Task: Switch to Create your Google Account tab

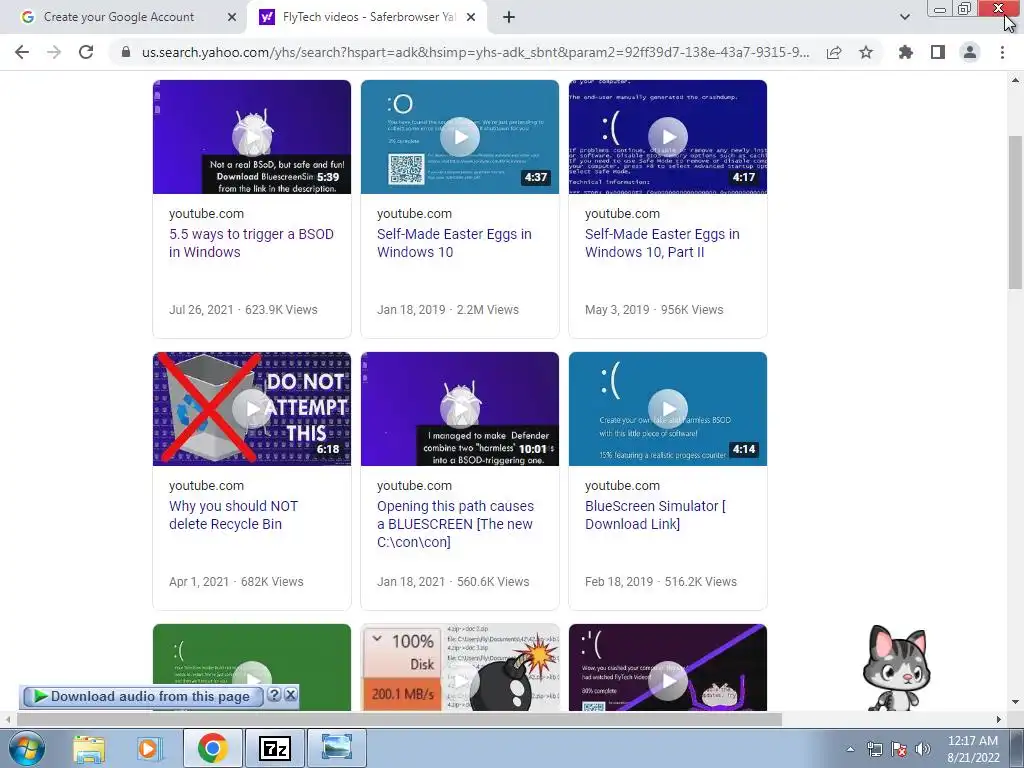Action: (x=119, y=17)
